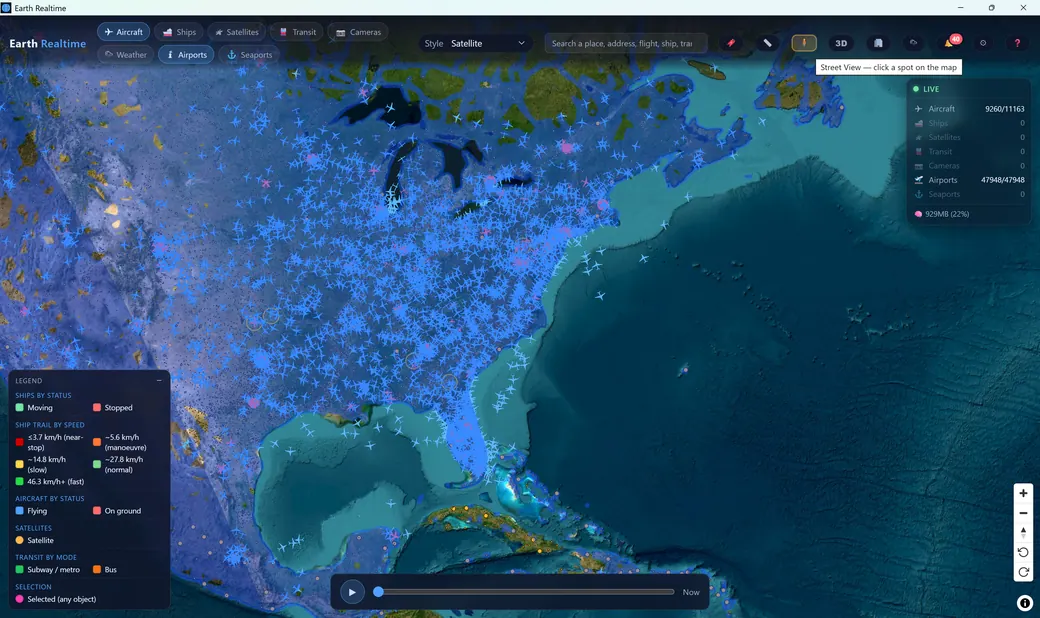Click Airports row in LIVE panel
1040x618 pixels.
tap(969, 180)
